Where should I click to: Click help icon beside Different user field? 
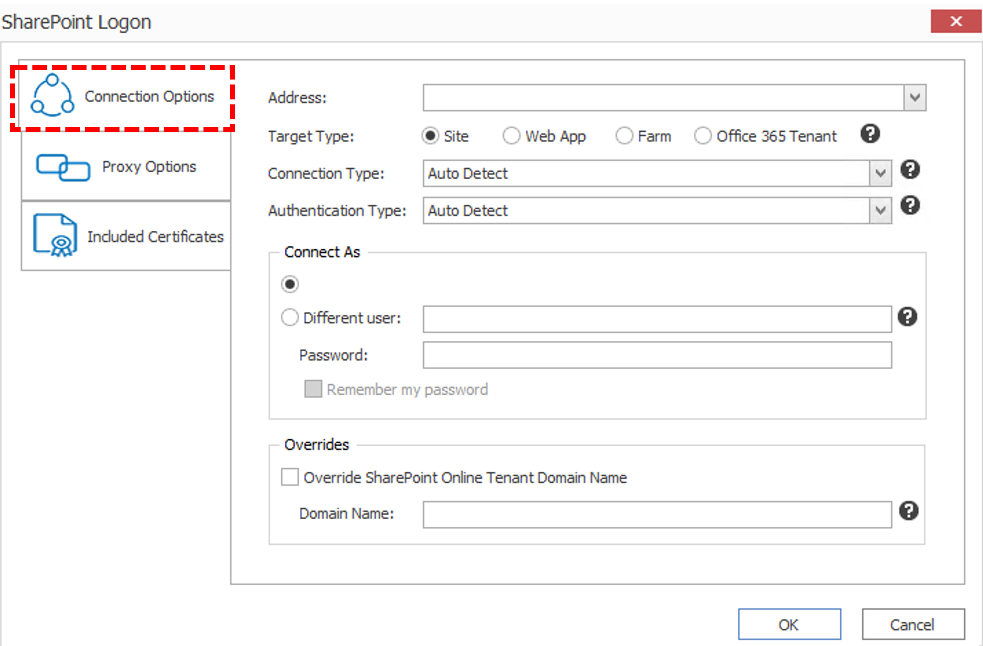point(907,317)
